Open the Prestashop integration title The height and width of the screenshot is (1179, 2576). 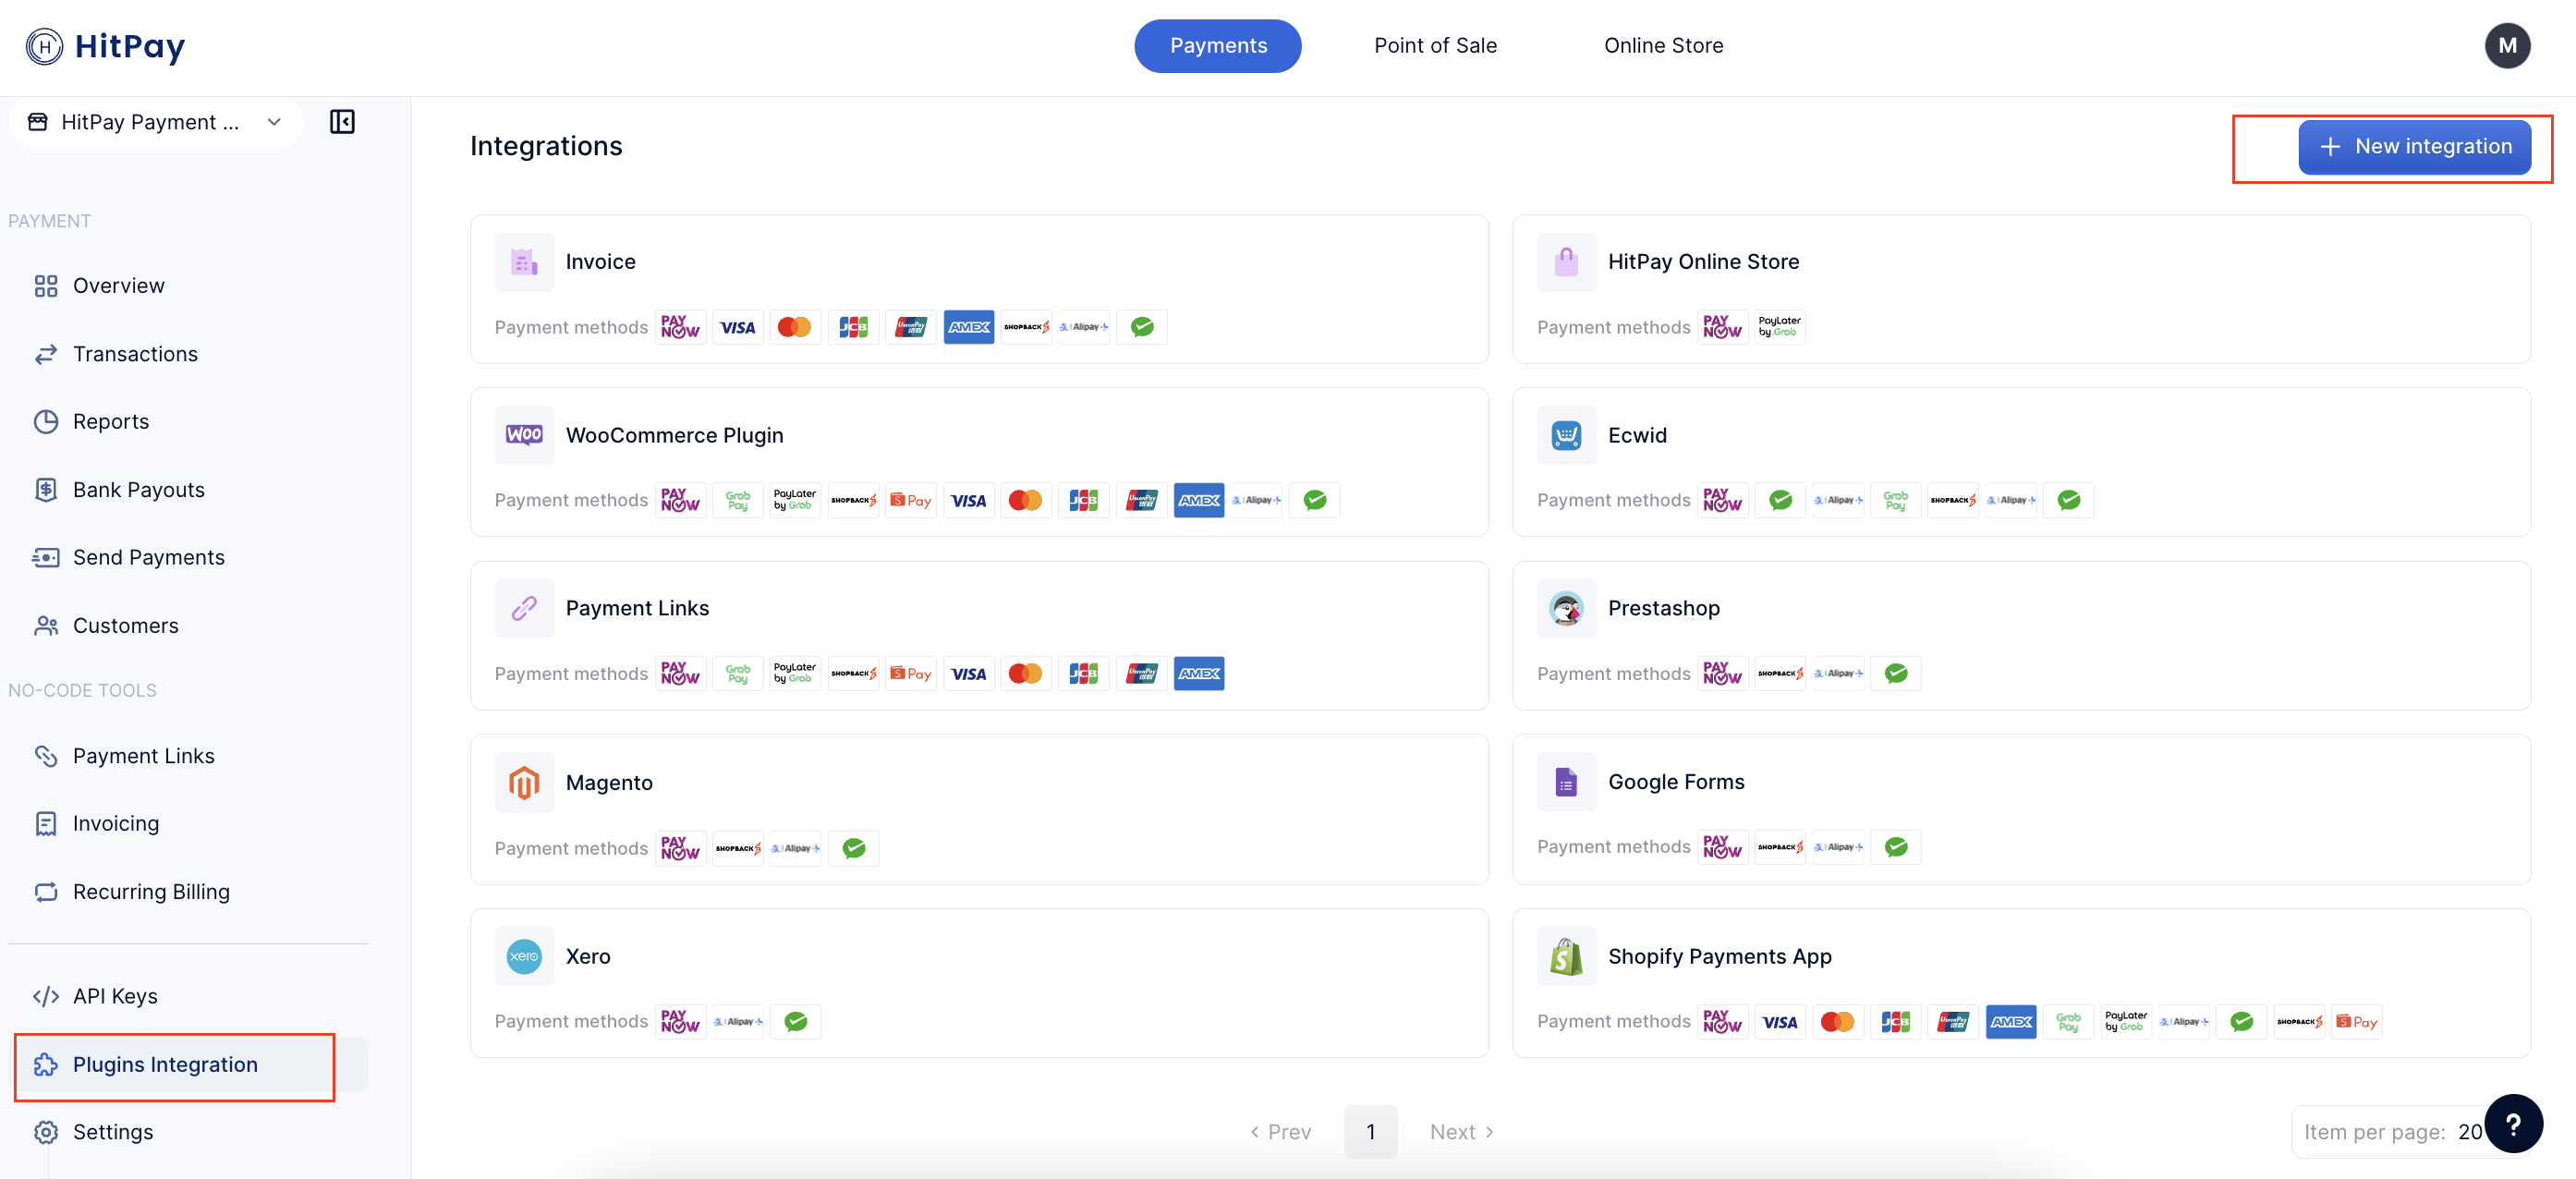click(x=1663, y=608)
